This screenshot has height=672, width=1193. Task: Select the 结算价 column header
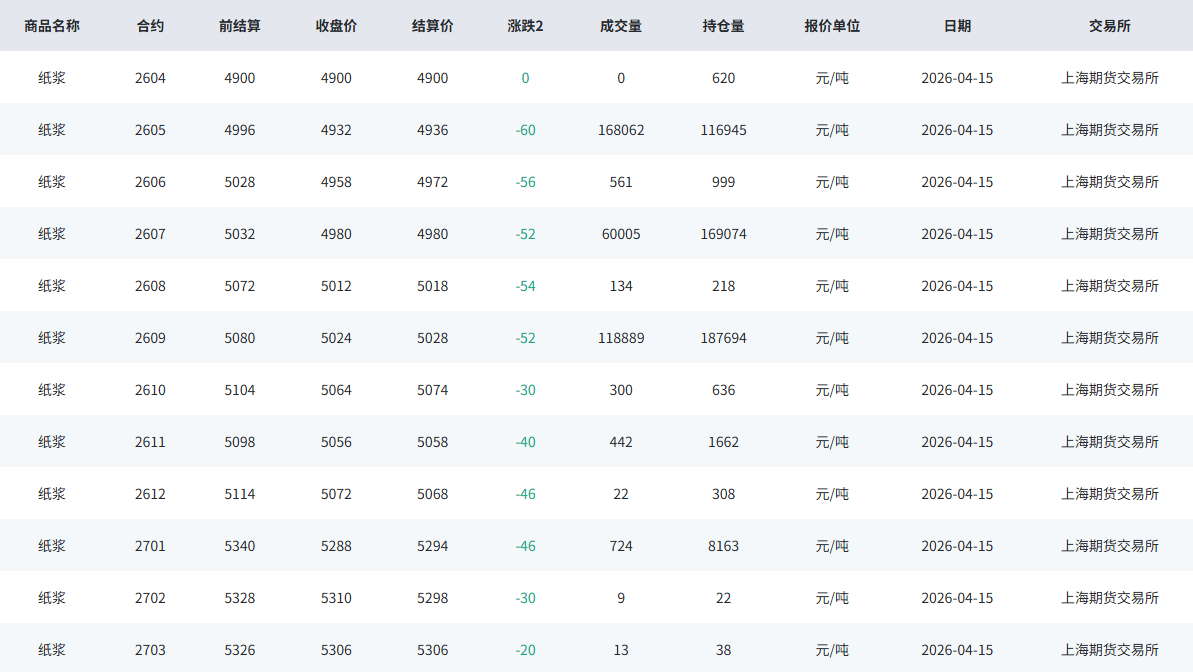(432, 26)
